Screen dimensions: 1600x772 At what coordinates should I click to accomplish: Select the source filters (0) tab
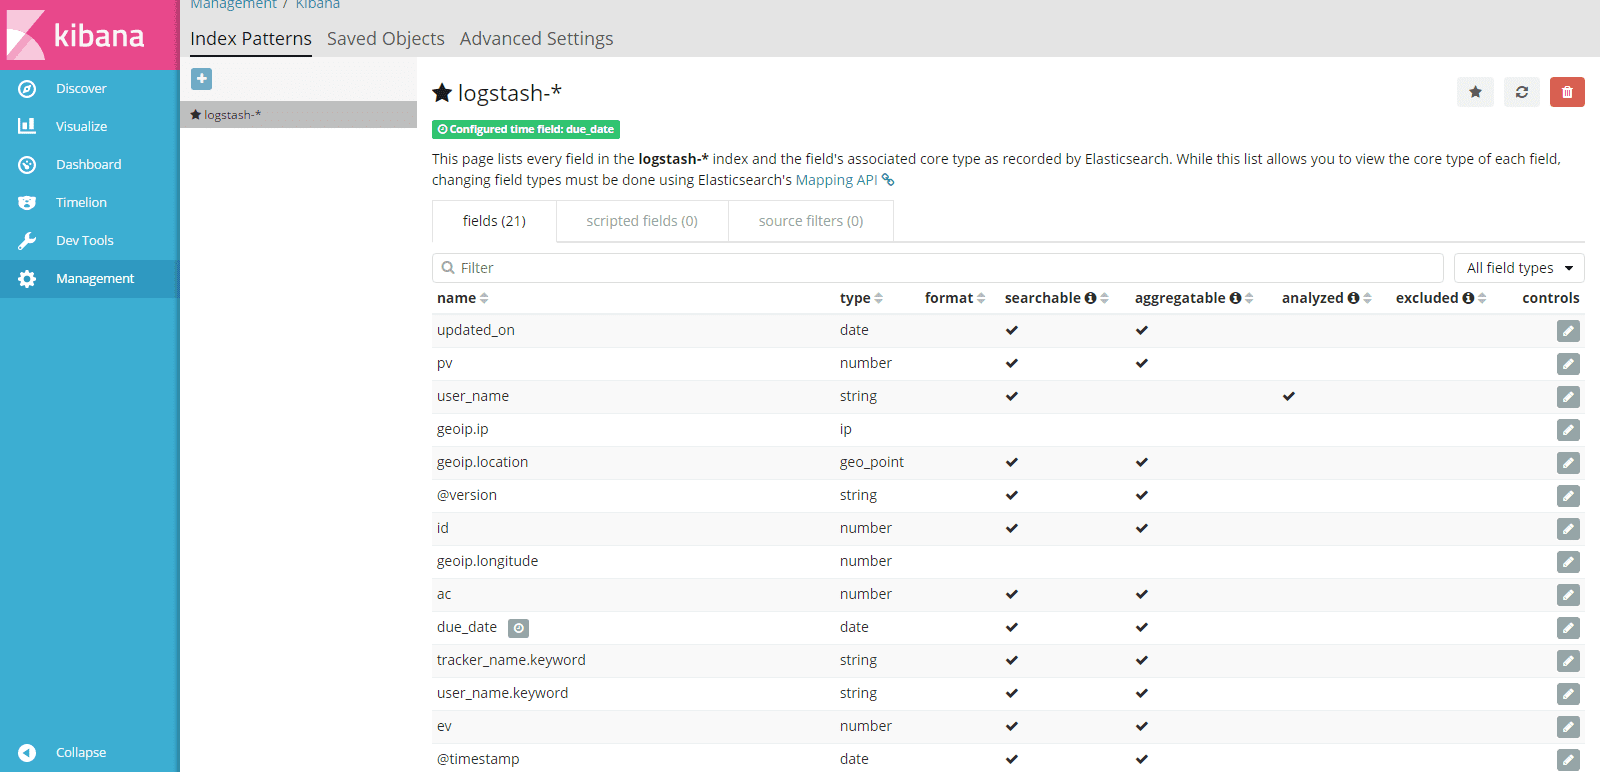[x=811, y=221]
